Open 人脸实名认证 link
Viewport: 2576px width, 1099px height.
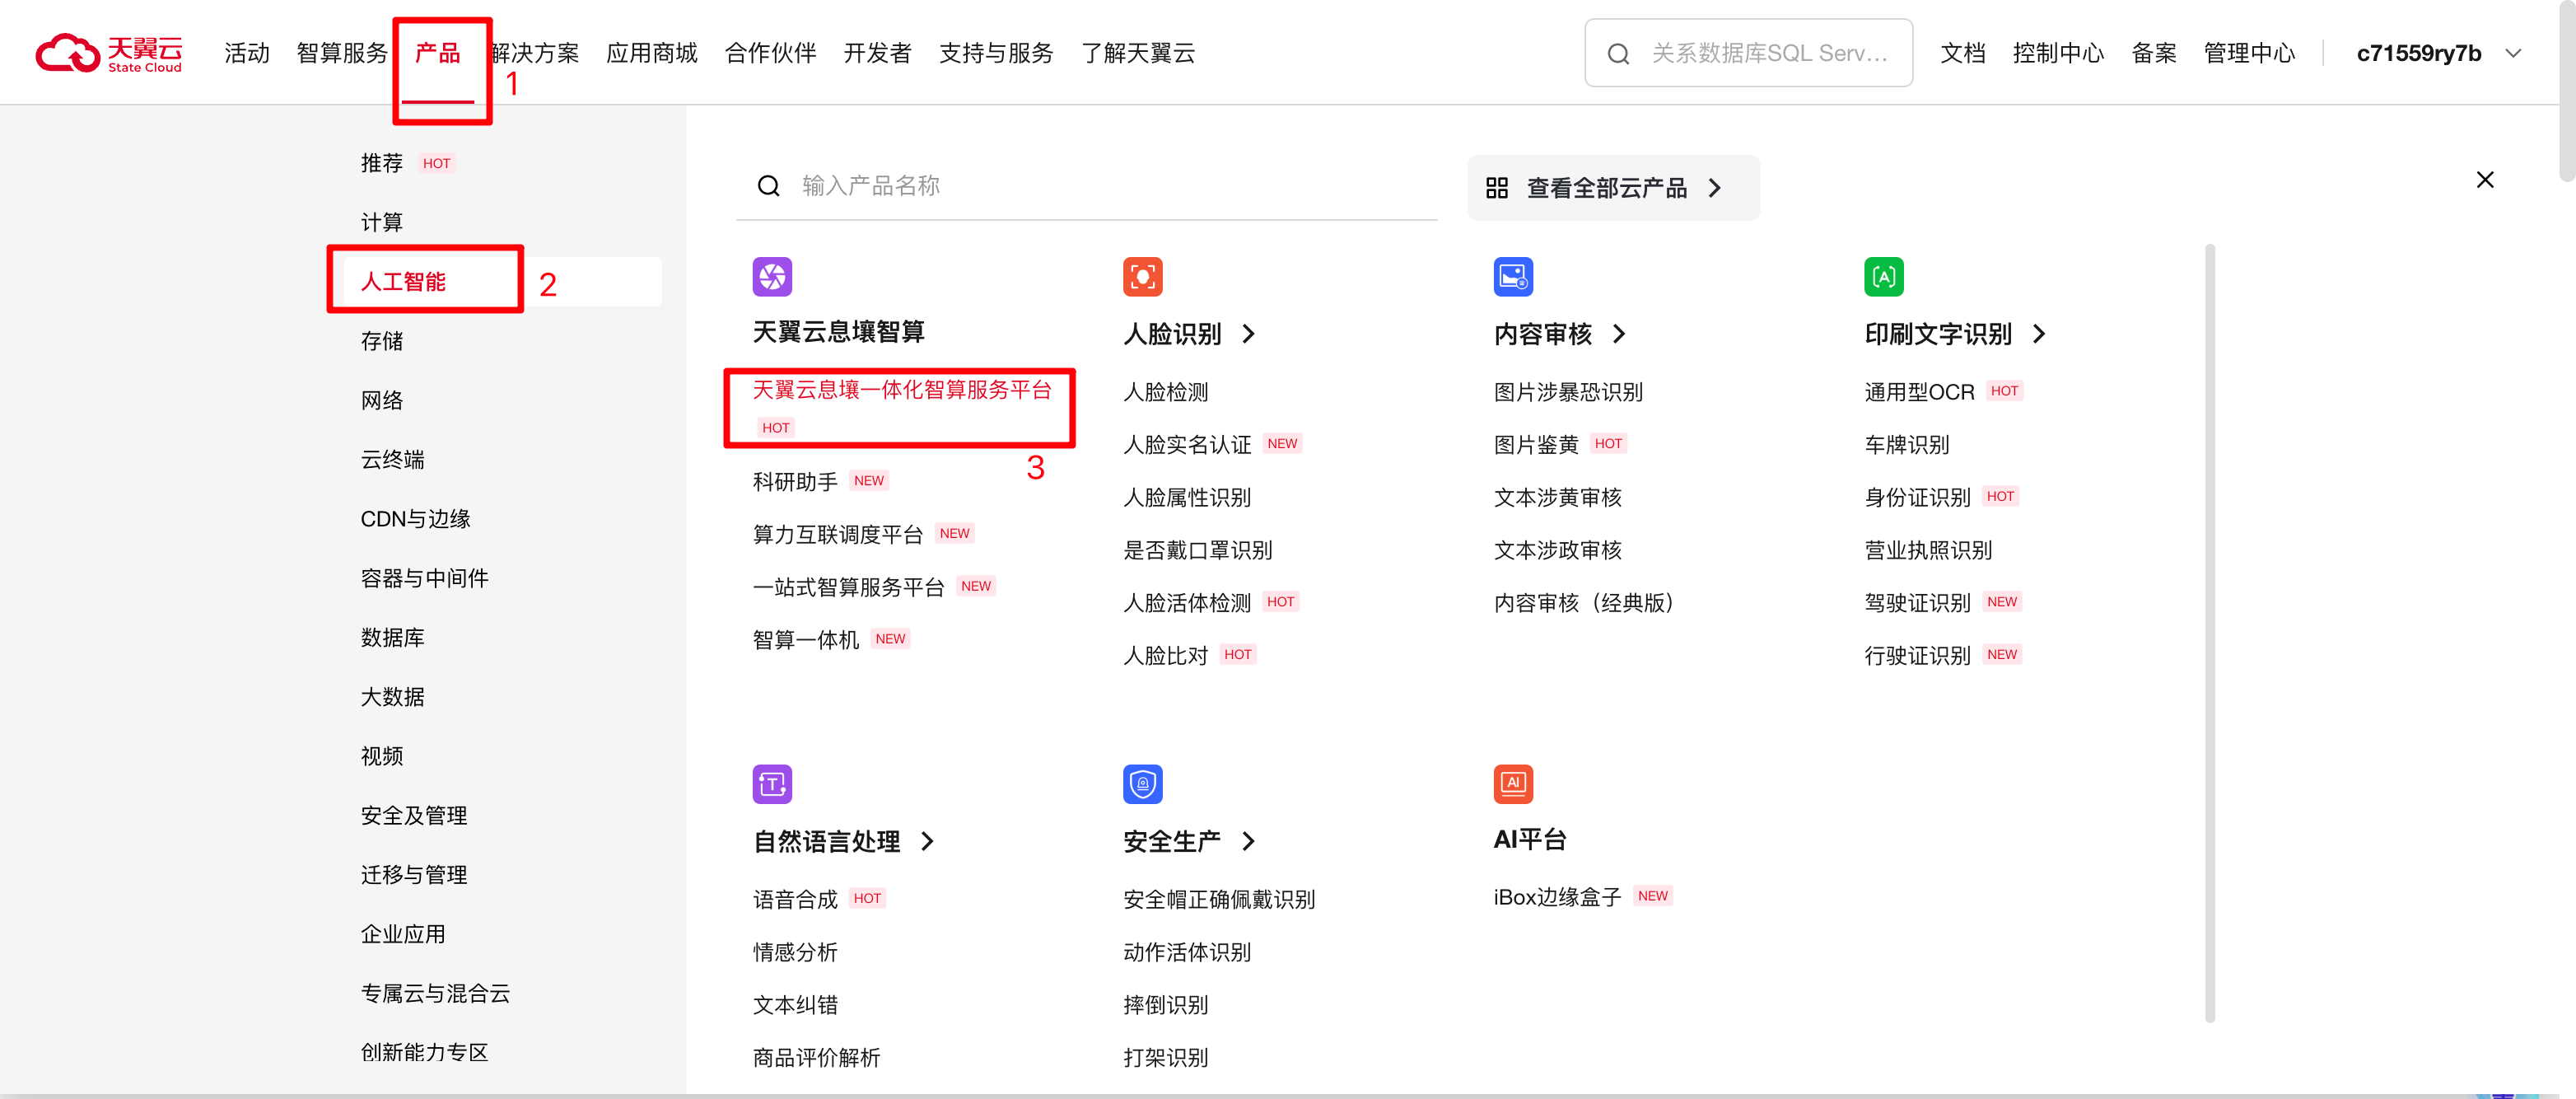click(x=1187, y=444)
